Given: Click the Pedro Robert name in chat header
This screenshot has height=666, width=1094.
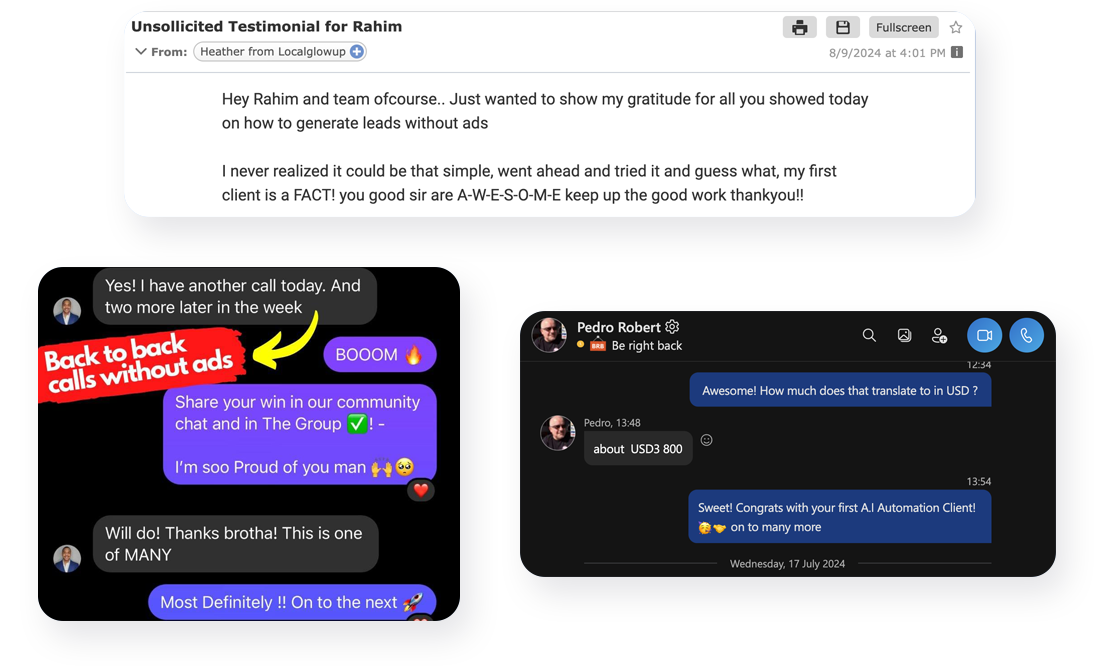Looking at the screenshot, I should [619, 327].
